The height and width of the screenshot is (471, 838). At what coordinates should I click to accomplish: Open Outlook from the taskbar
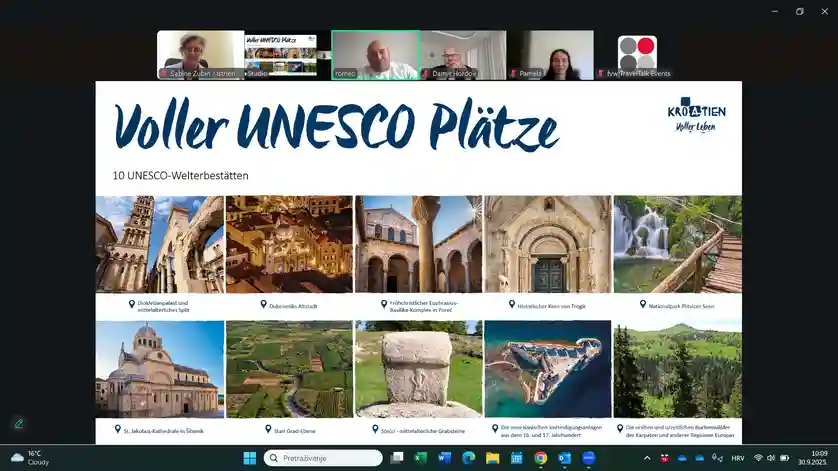pyautogui.click(x=565, y=458)
